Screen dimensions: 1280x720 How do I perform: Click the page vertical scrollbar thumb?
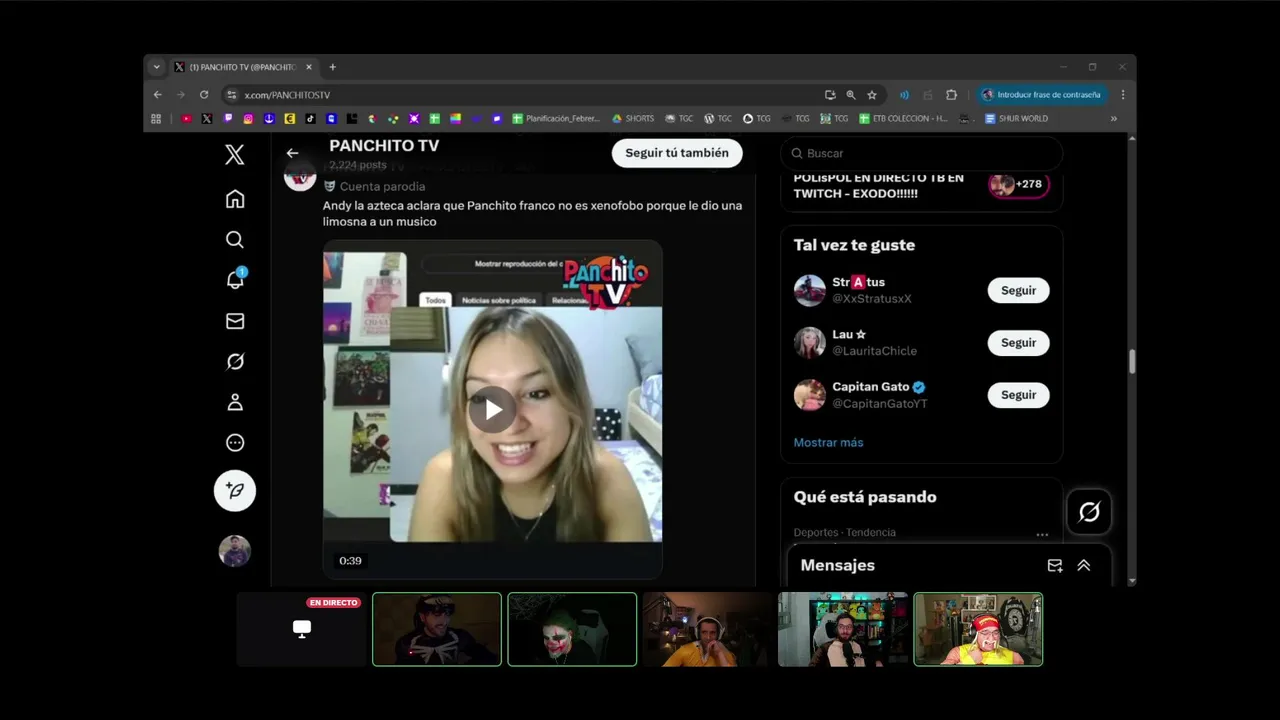[x=1132, y=362]
